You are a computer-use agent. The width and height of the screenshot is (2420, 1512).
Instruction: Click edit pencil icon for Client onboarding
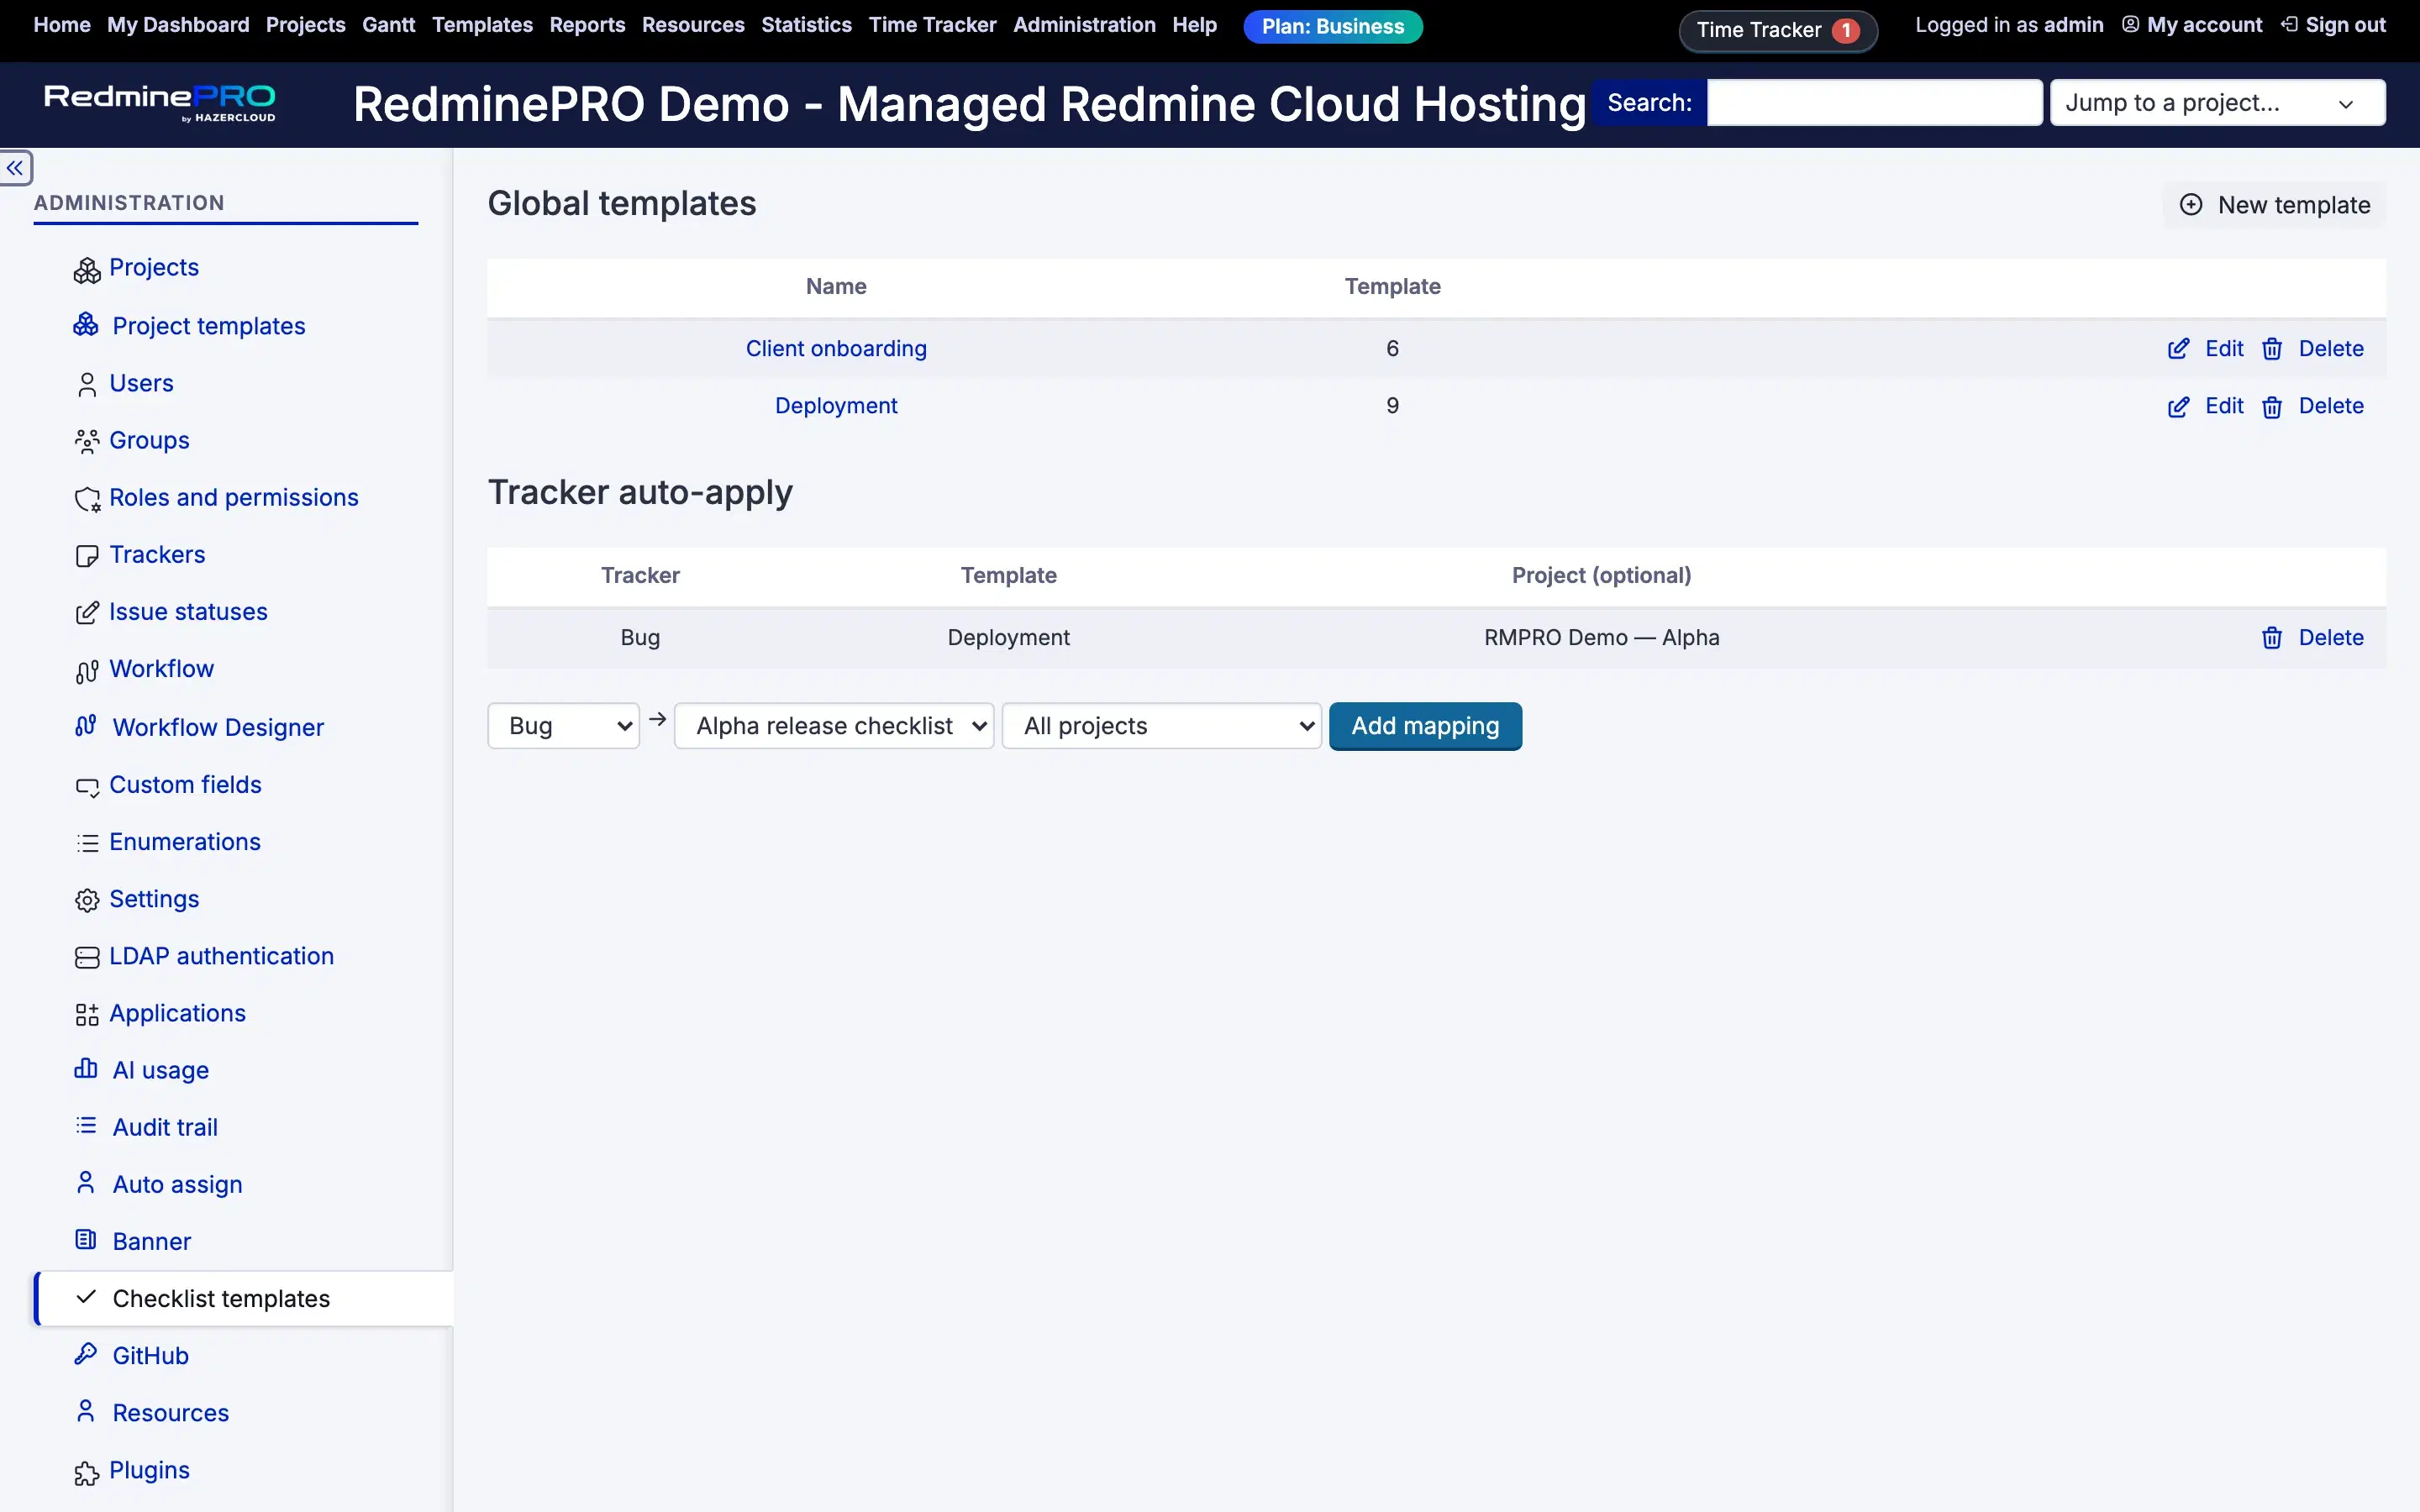[2178, 349]
